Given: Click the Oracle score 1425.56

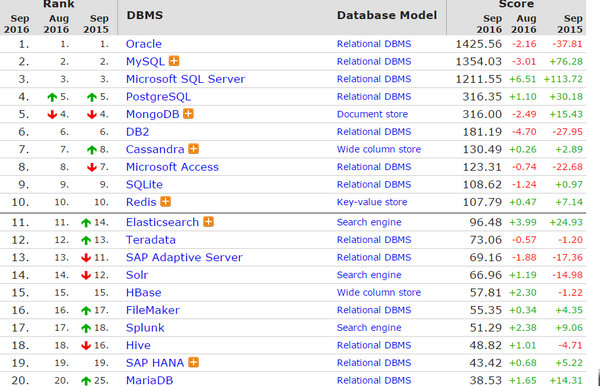Looking at the screenshot, I should coord(479,44).
